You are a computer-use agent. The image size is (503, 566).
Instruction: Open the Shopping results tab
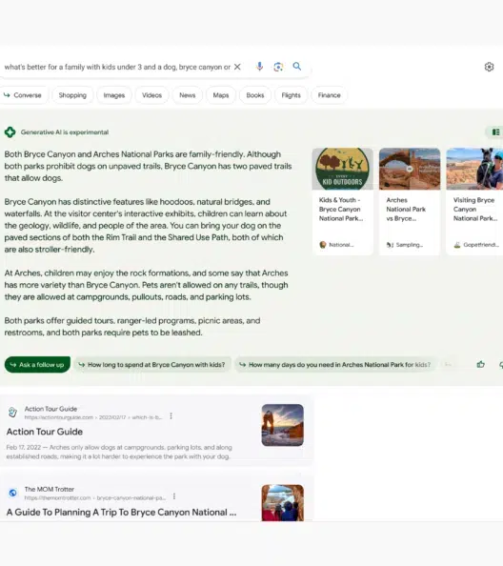[73, 95]
